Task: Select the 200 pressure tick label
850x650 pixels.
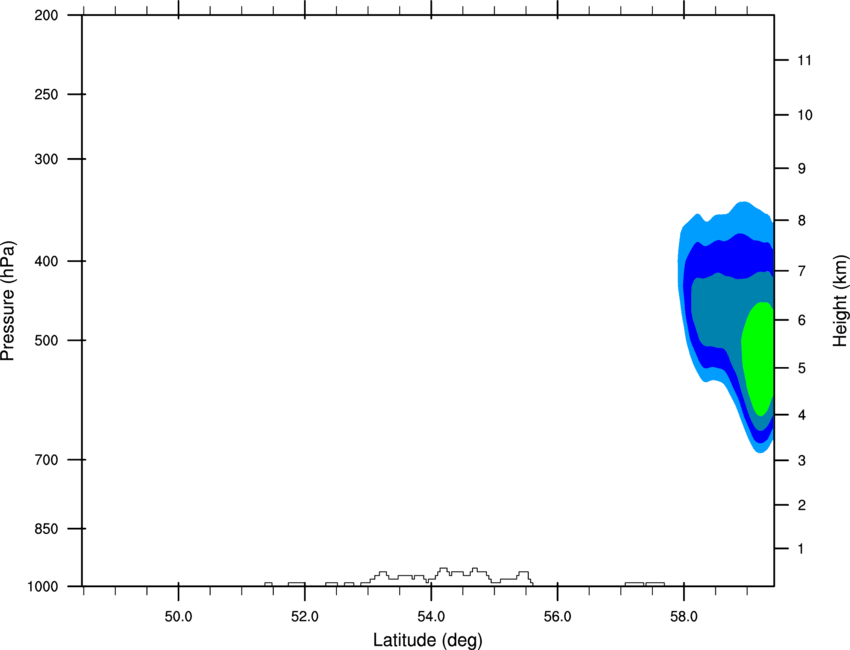Action: pos(46,15)
